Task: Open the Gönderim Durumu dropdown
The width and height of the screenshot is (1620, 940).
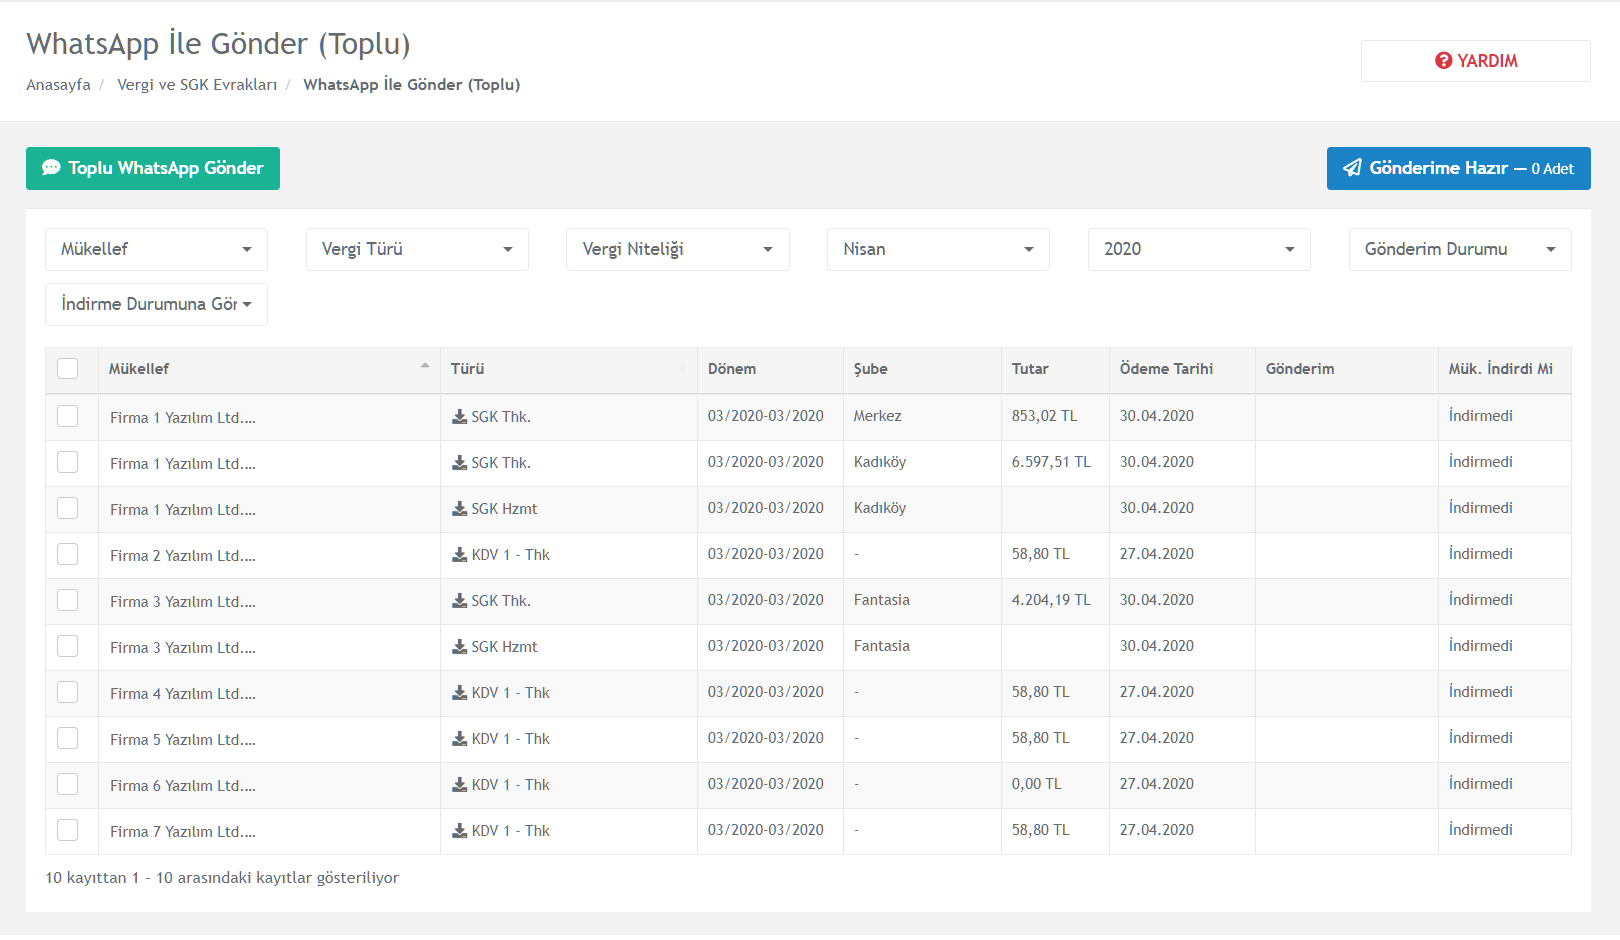Action: click(1460, 249)
